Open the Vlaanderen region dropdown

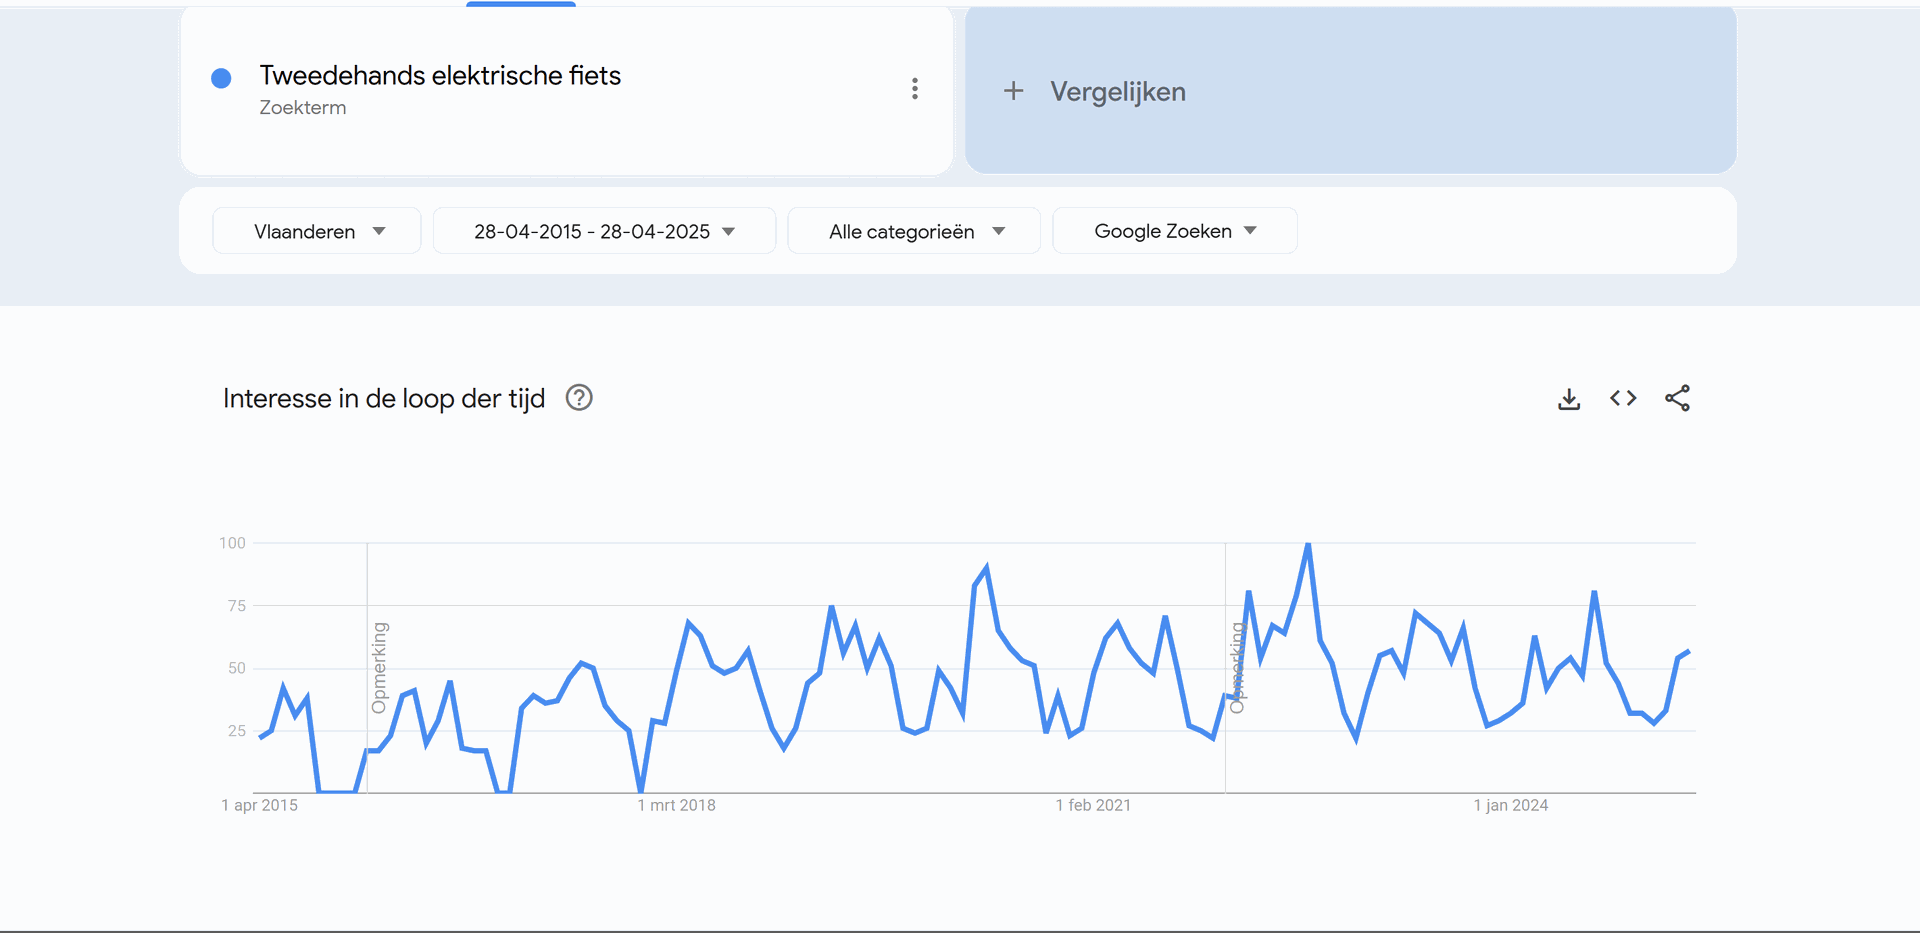pyautogui.click(x=317, y=231)
